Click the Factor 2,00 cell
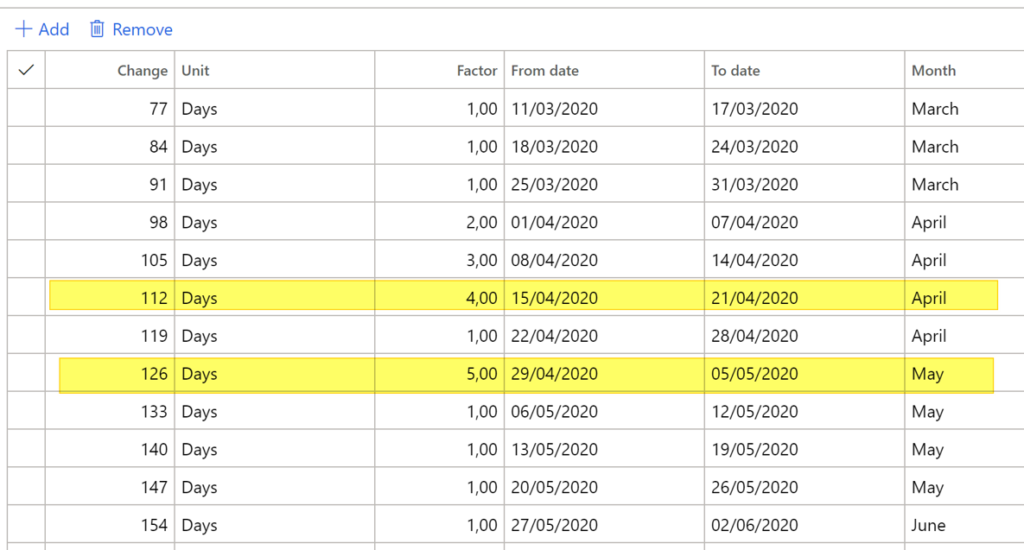The height and width of the screenshot is (550, 1024). pyautogui.click(x=440, y=222)
